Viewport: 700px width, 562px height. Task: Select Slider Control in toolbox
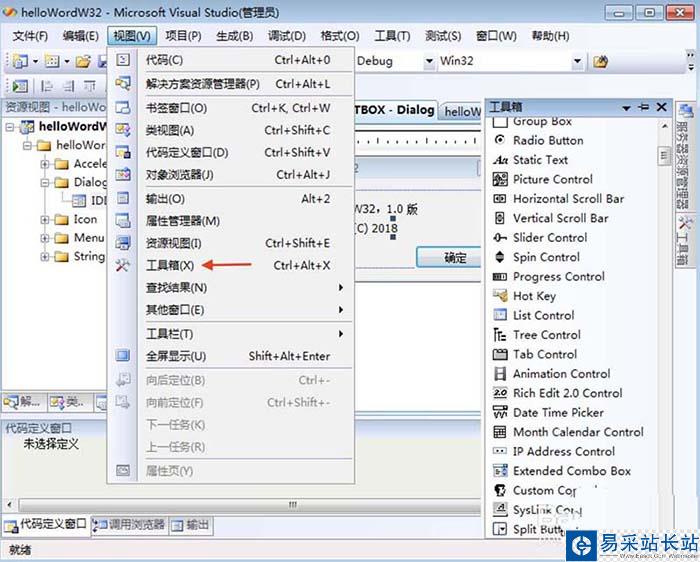pos(540,237)
